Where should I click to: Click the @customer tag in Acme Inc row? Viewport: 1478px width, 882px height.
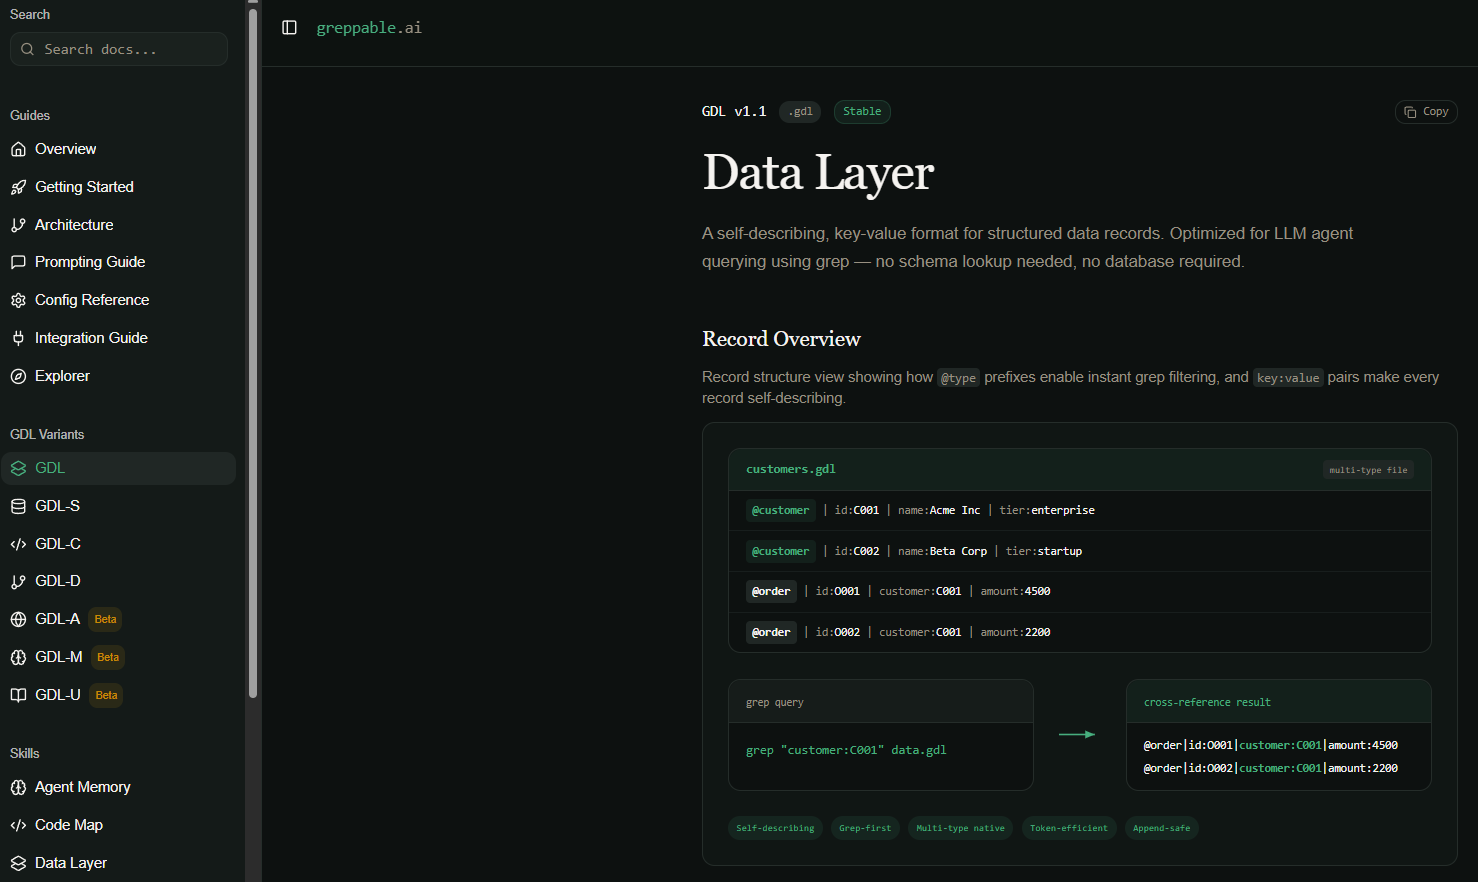pyautogui.click(x=781, y=510)
